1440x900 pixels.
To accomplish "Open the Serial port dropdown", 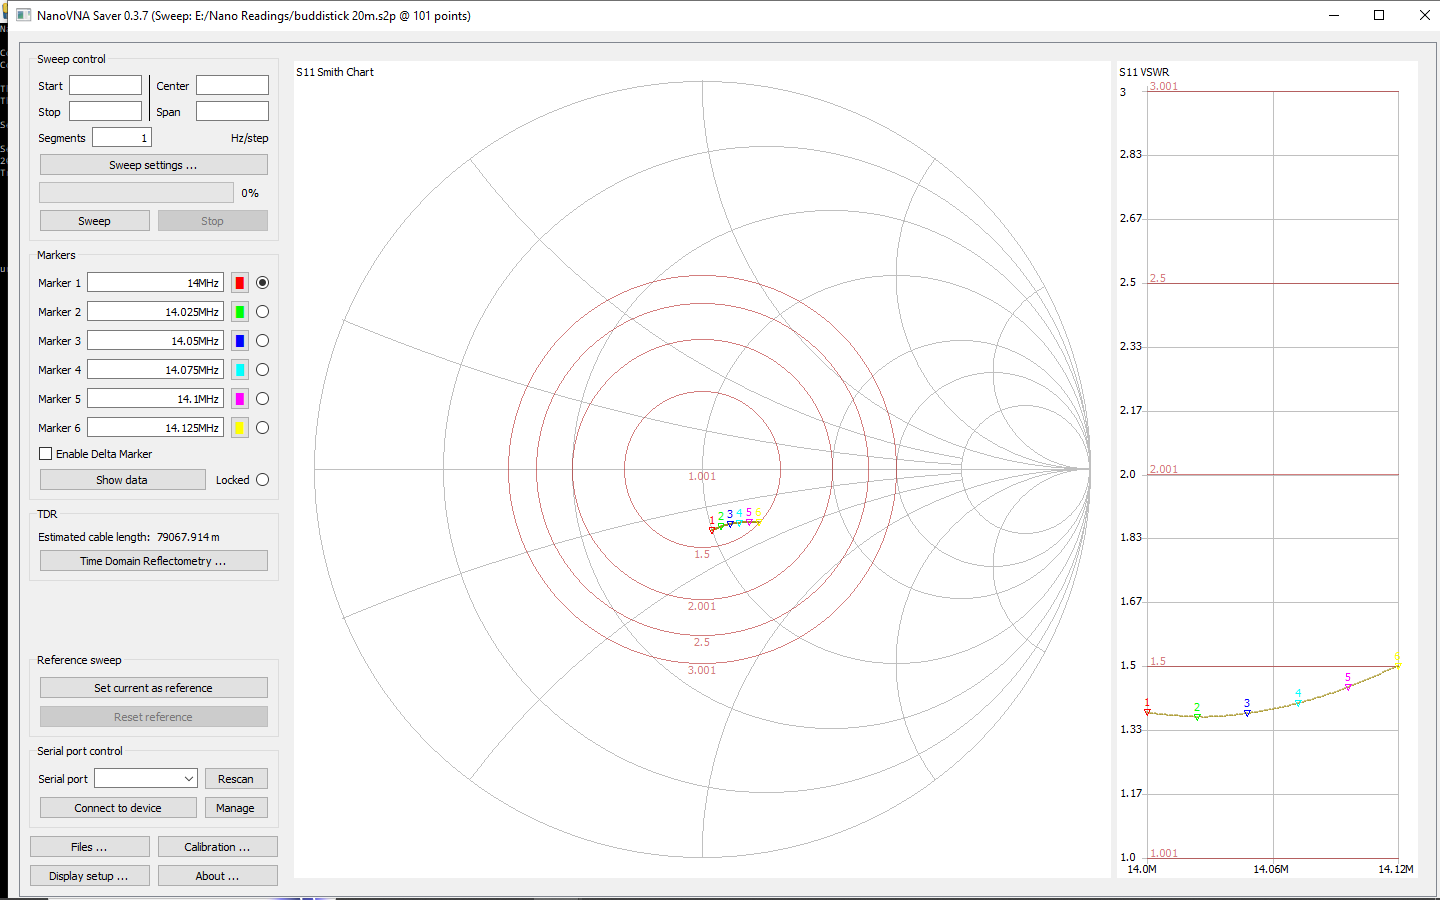I will pyautogui.click(x=146, y=779).
